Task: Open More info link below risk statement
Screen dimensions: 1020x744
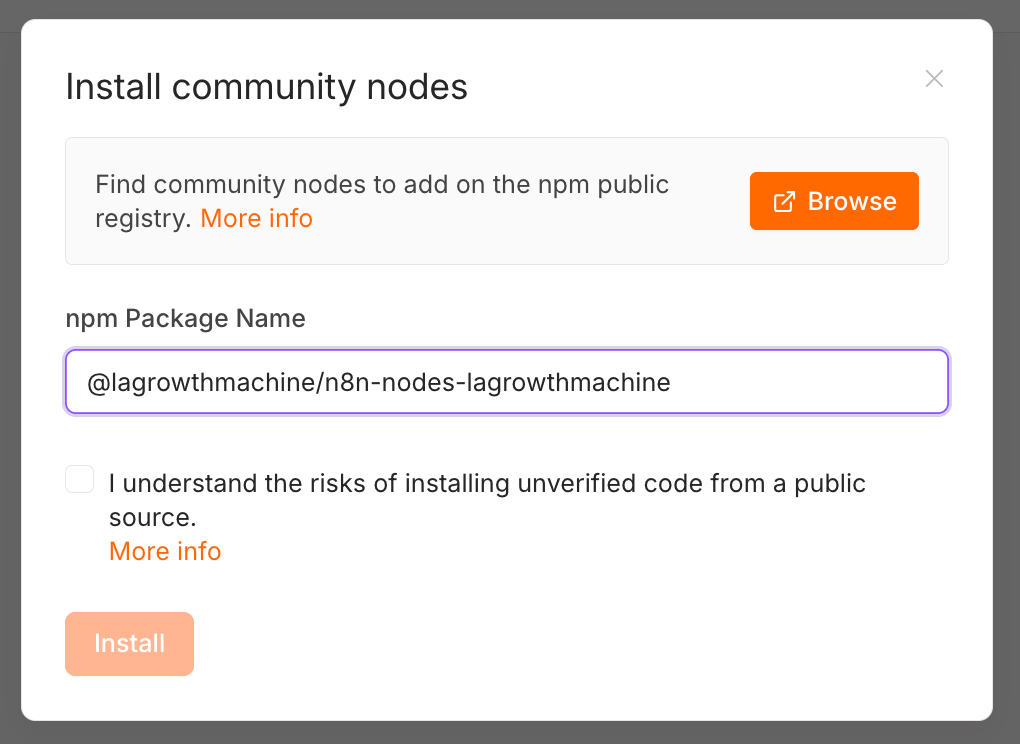Action: tap(165, 551)
